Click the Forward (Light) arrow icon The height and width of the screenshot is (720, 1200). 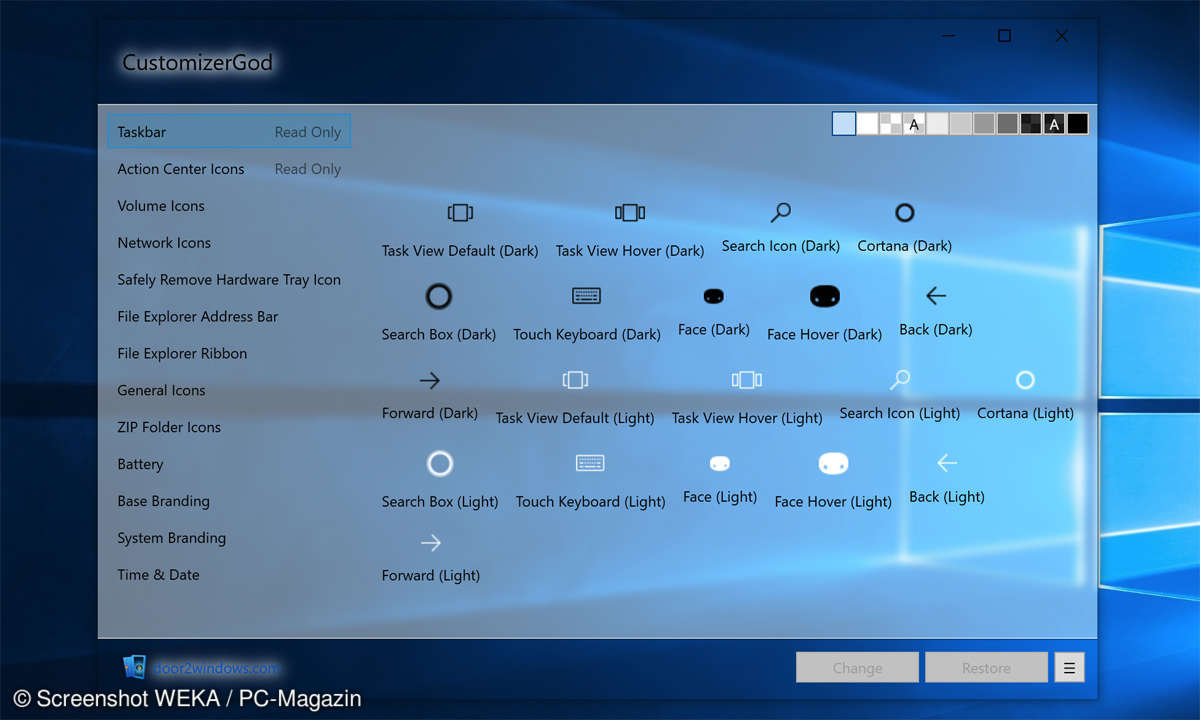[431, 543]
